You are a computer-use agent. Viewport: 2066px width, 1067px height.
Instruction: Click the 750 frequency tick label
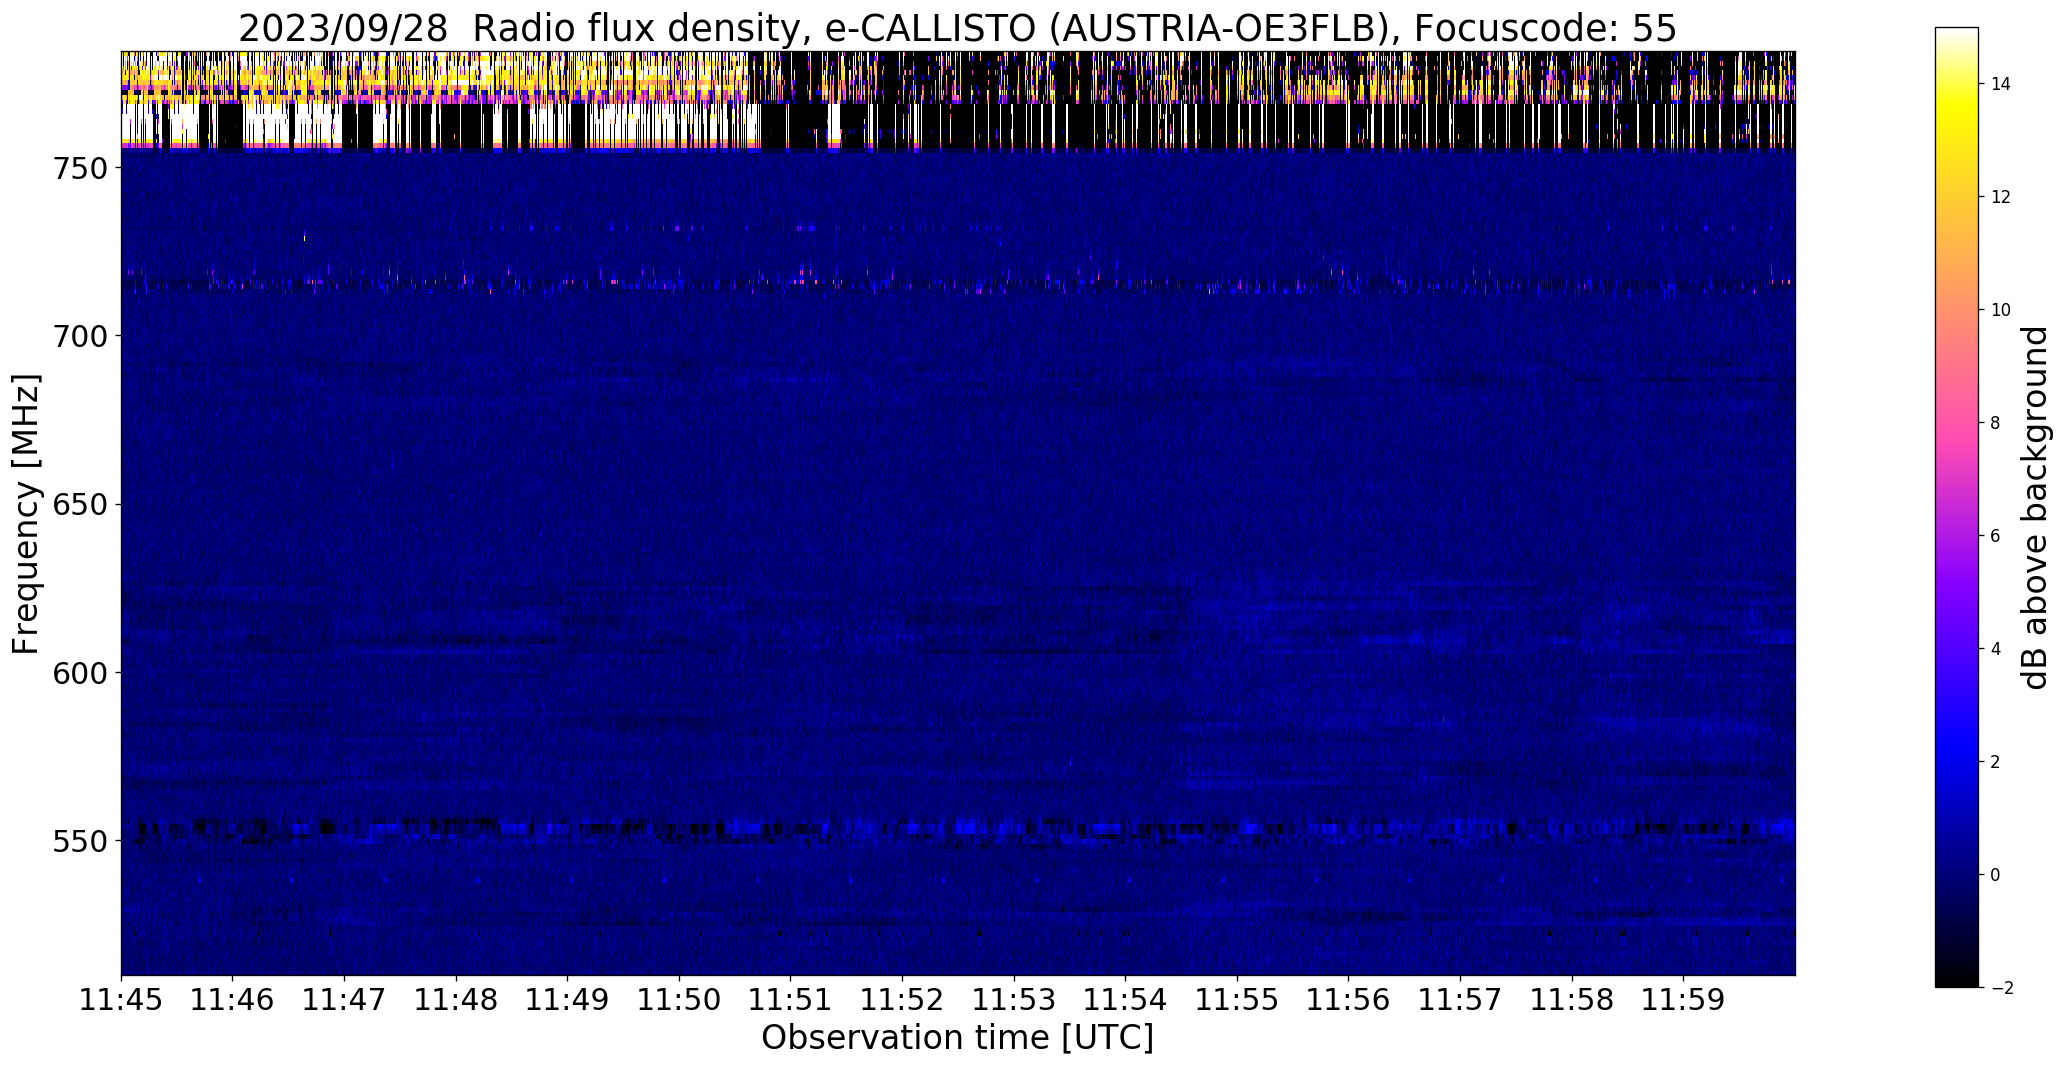tap(79, 168)
